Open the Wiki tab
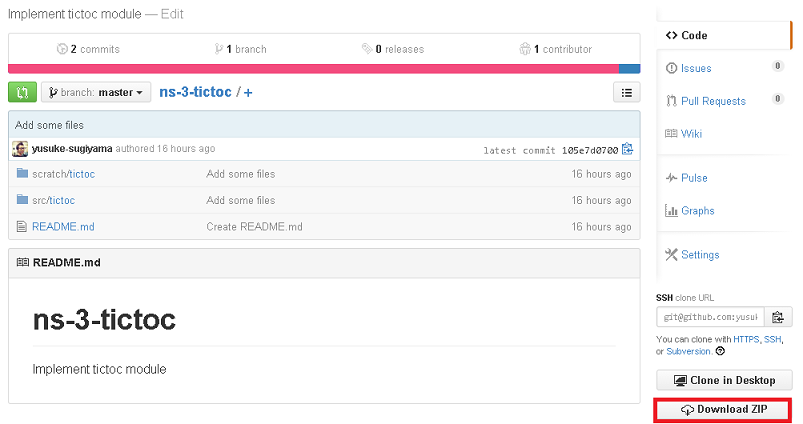This screenshot has height=424, width=803. pyautogui.click(x=691, y=134)
